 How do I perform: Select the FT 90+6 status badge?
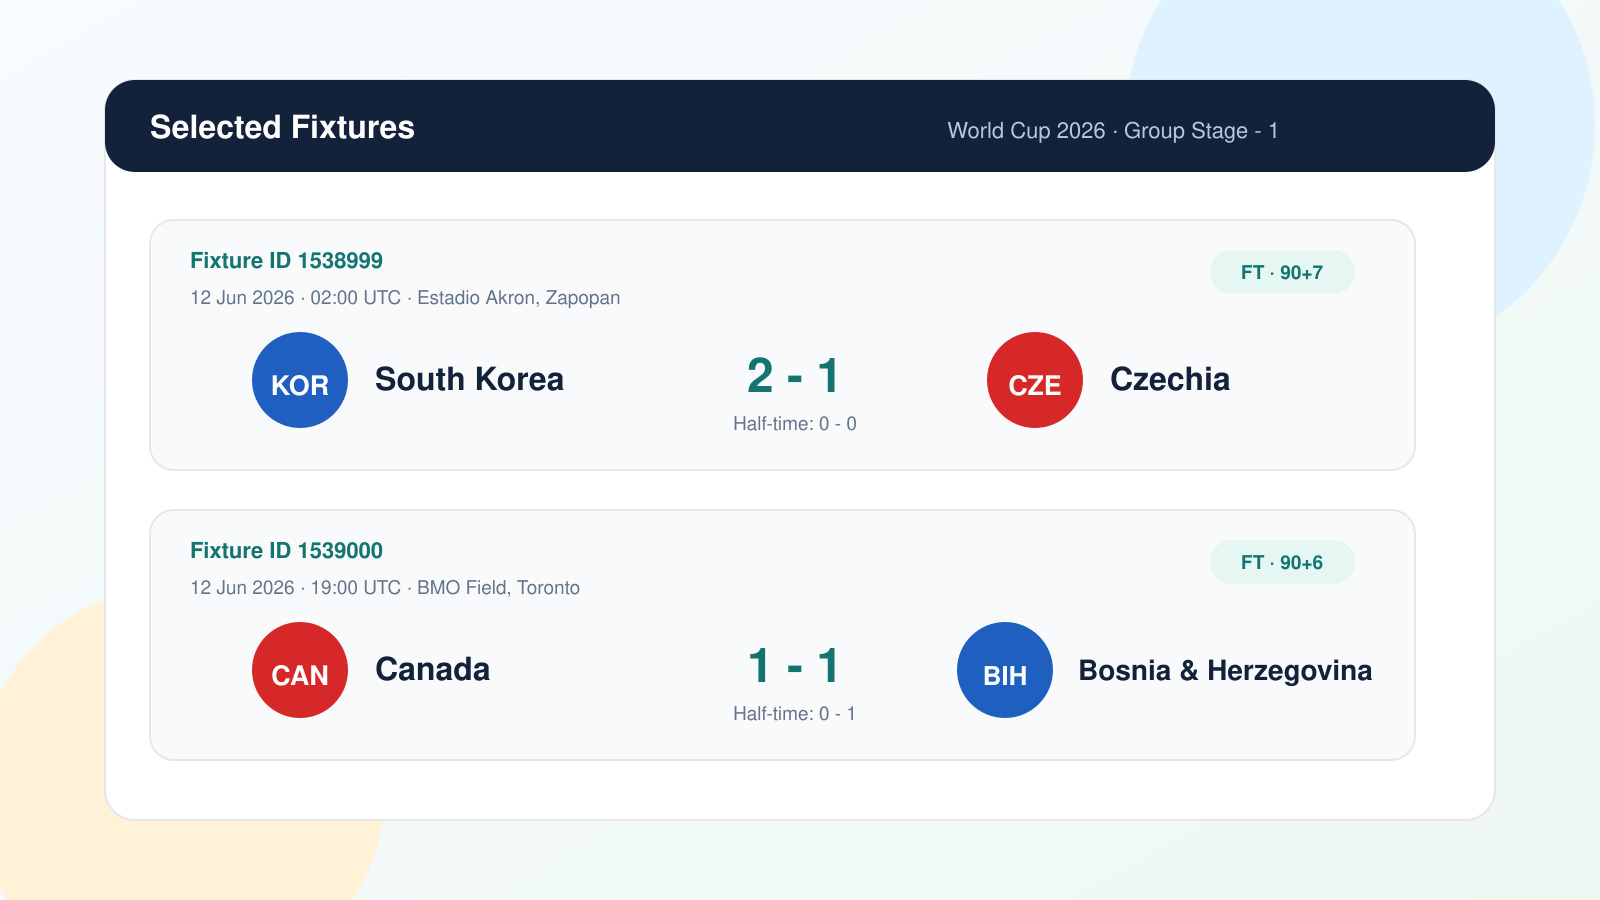[x=1282, y=562]
